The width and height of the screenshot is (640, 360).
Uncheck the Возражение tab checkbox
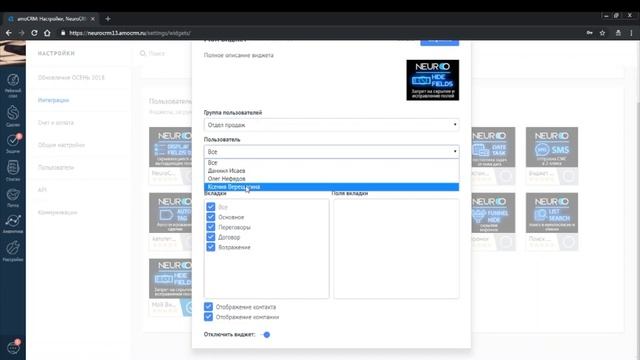[211, 247]
